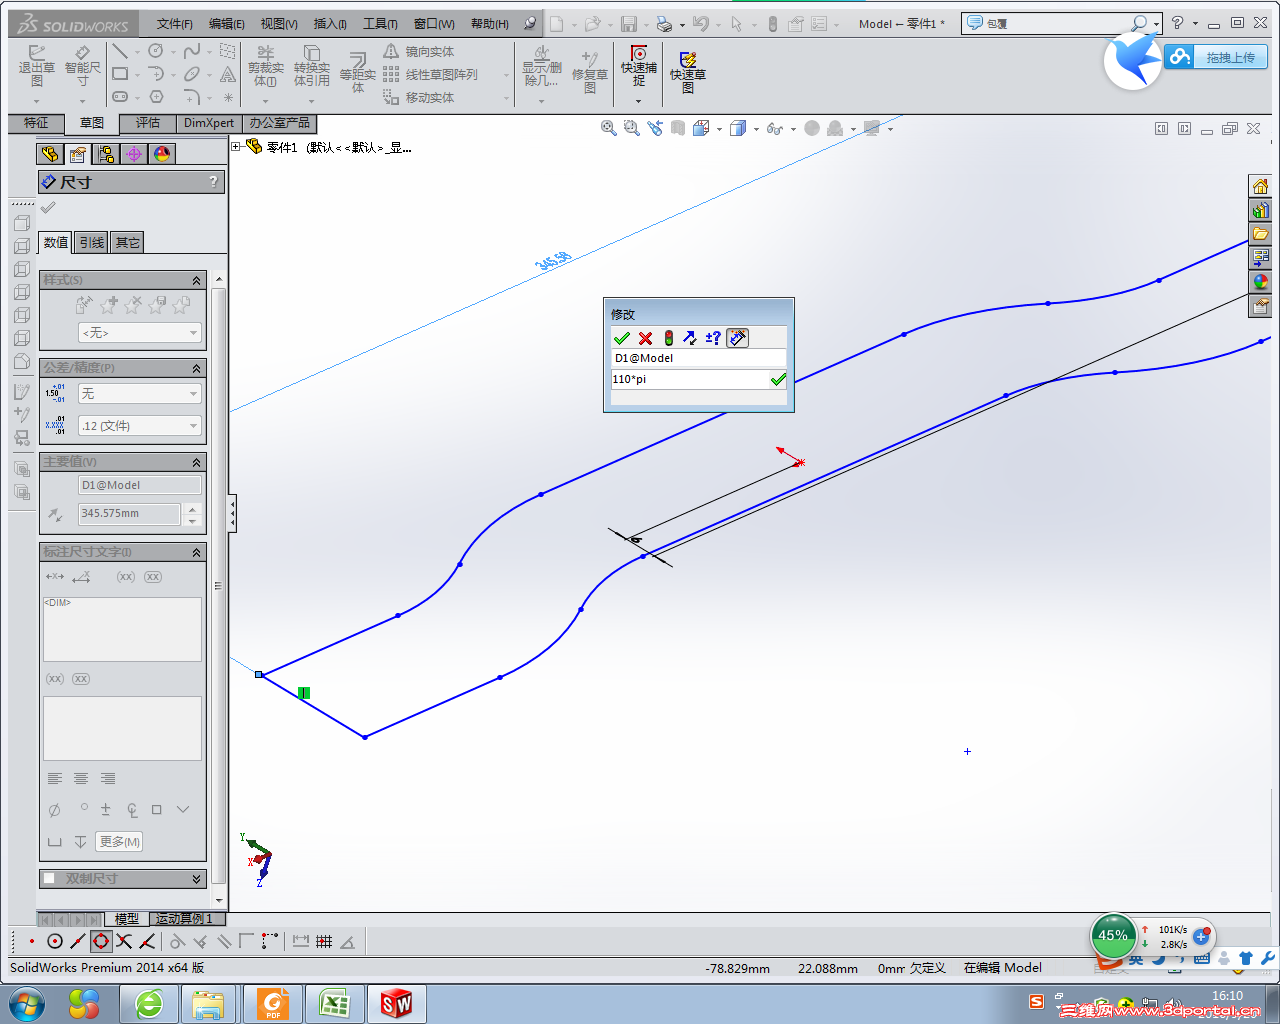1280x1024 pixels.
Task: Open the 插入(I) menu
Action: tap(330, 24)
